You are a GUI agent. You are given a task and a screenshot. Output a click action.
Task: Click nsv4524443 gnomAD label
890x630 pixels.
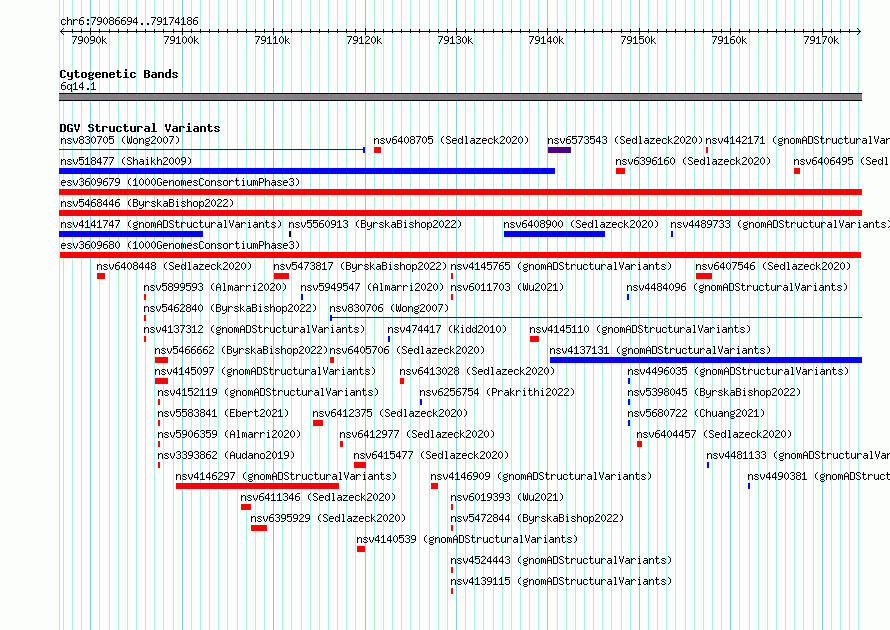click(x=561, y=560)
